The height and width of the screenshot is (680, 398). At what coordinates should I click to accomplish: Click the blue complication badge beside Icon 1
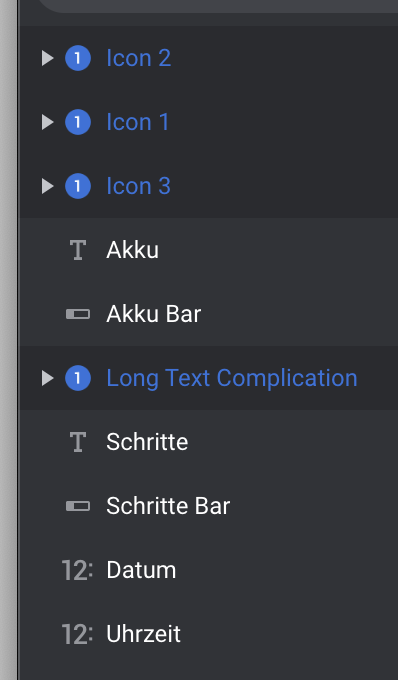(x=78, y=122)
